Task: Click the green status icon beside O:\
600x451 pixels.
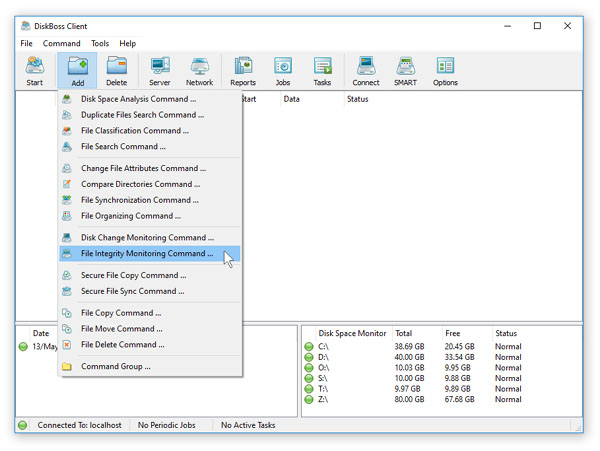Action: [x=309, y=368]
